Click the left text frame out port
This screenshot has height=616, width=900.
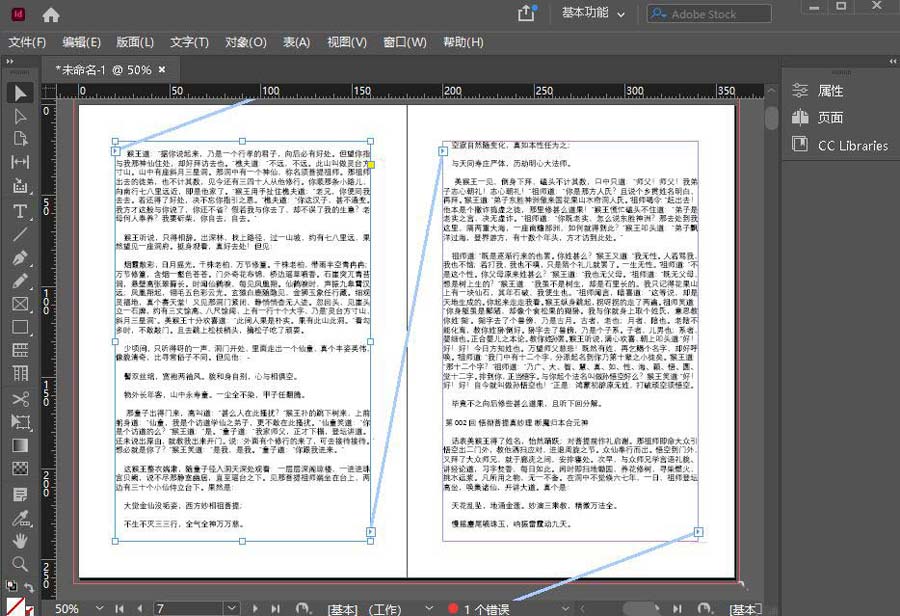(x=371, y=532)
